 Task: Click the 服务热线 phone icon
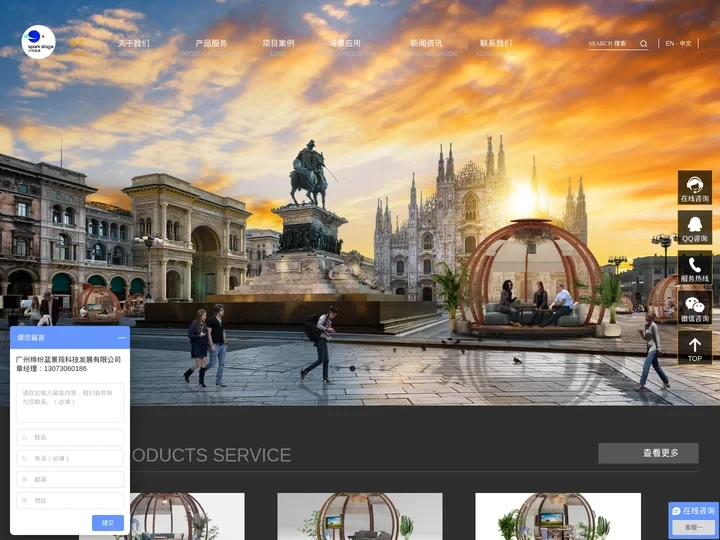click(695, 268)
